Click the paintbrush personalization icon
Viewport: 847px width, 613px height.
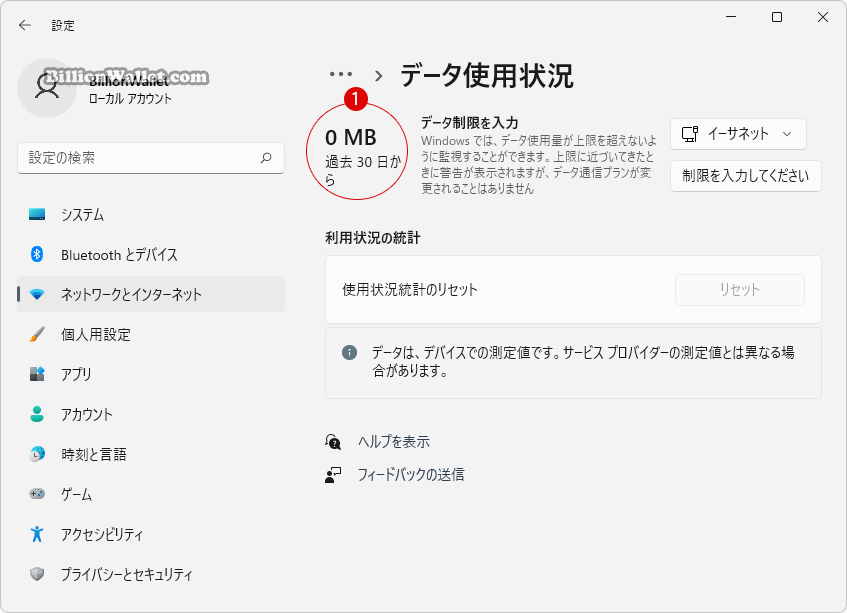(x=37, y=334)
